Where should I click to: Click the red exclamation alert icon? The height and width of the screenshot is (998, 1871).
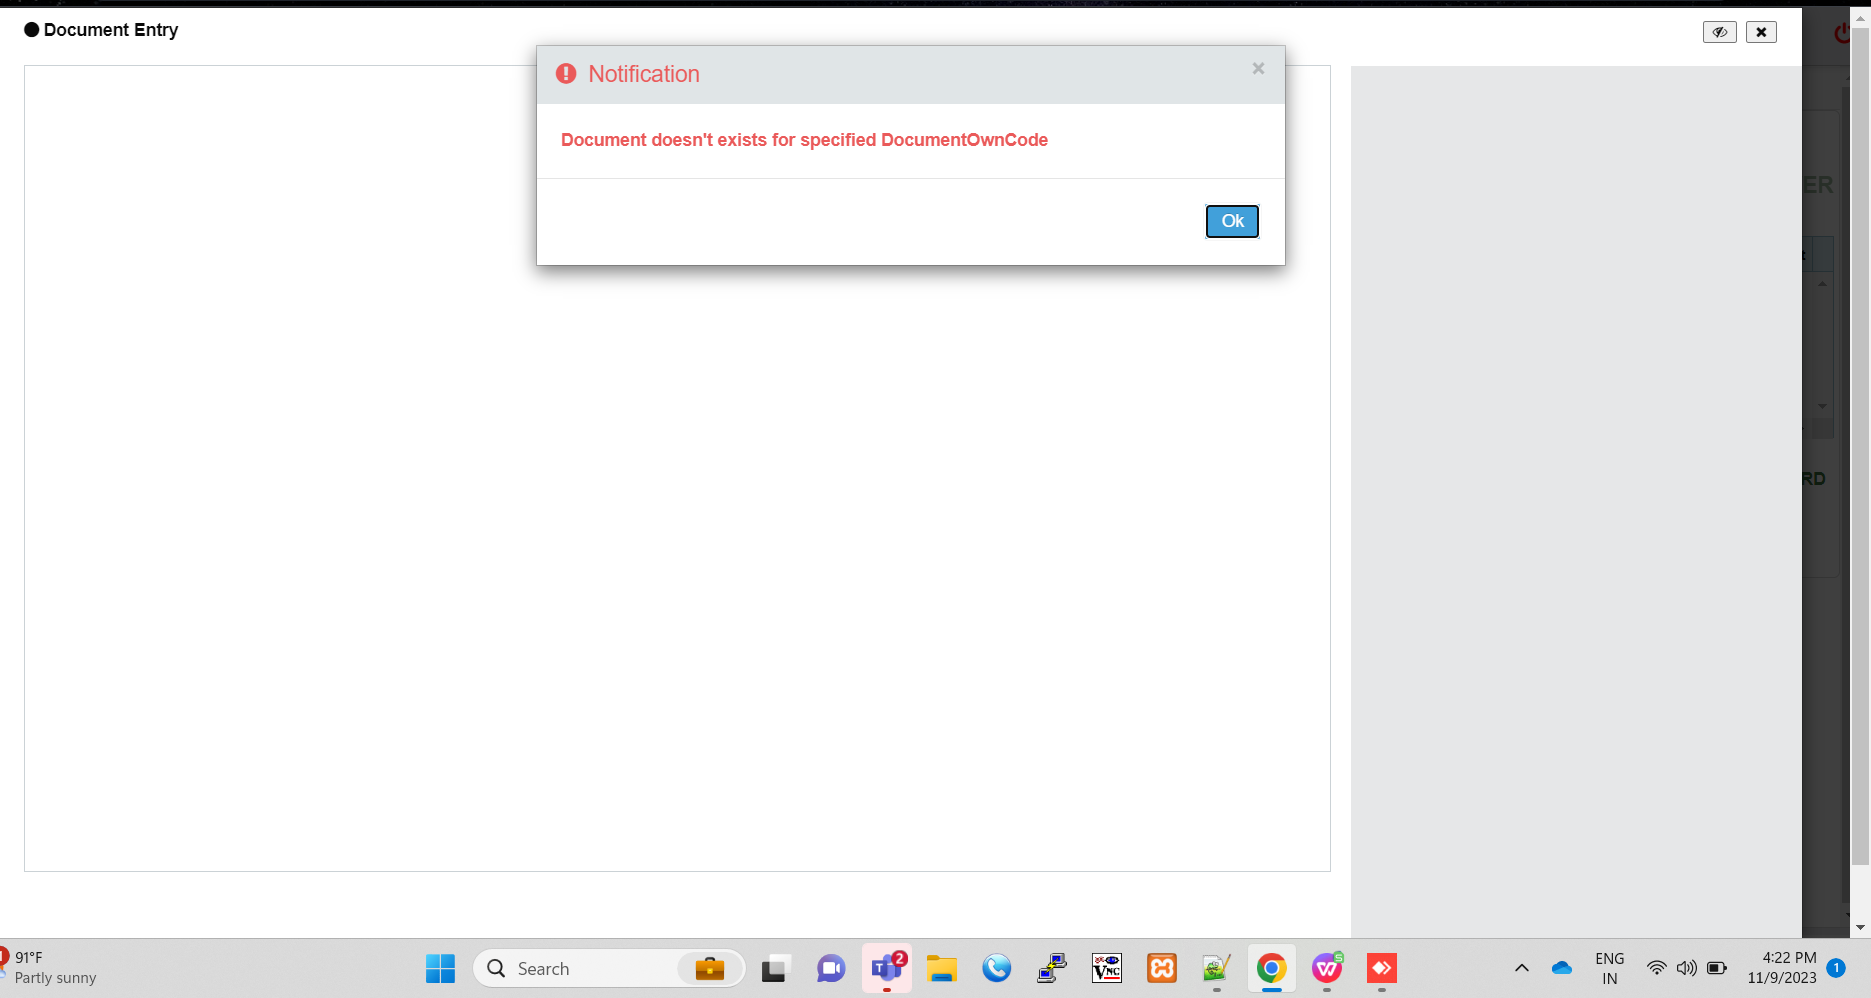point(566,74)
